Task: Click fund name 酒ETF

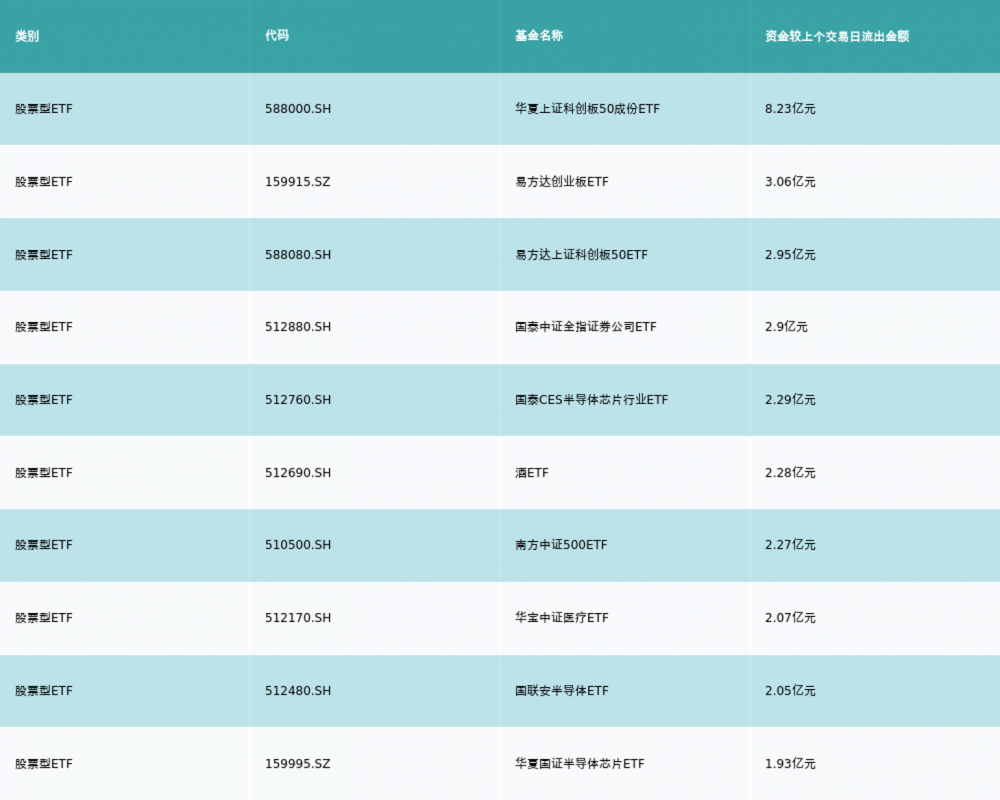Action: (x=532, y=473)
